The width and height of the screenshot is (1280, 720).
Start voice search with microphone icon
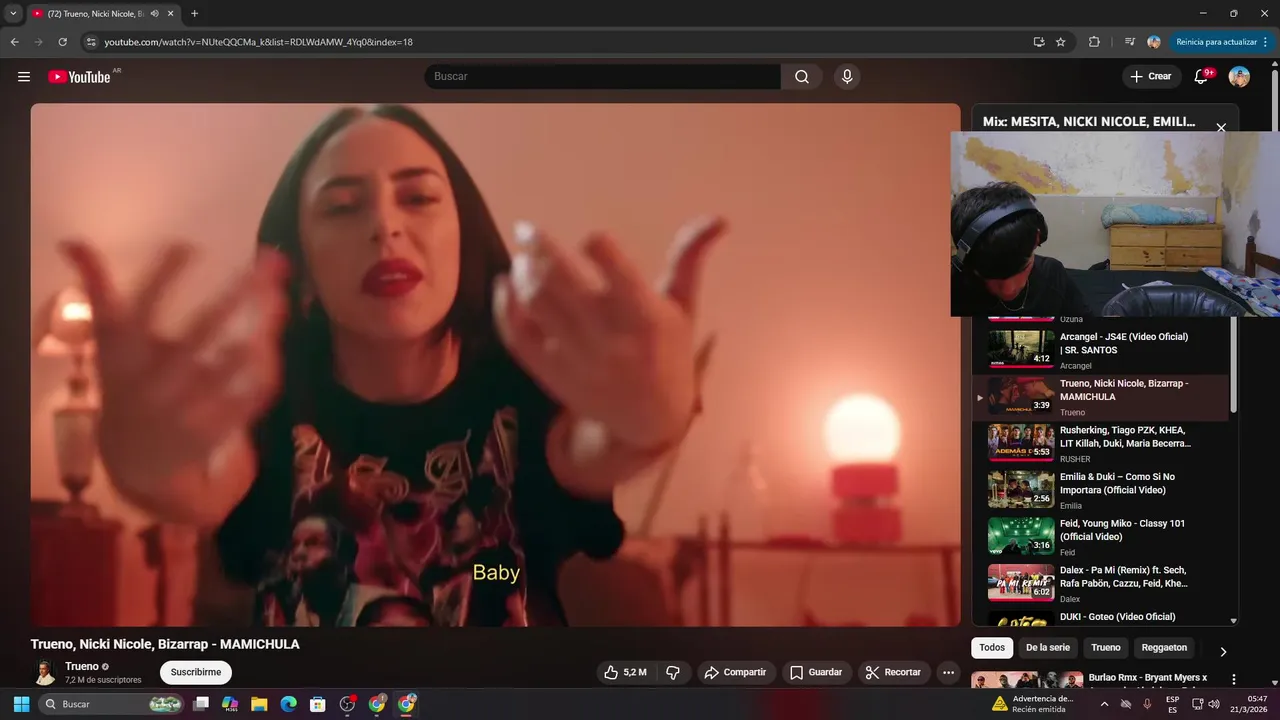[x=847, y=77]
